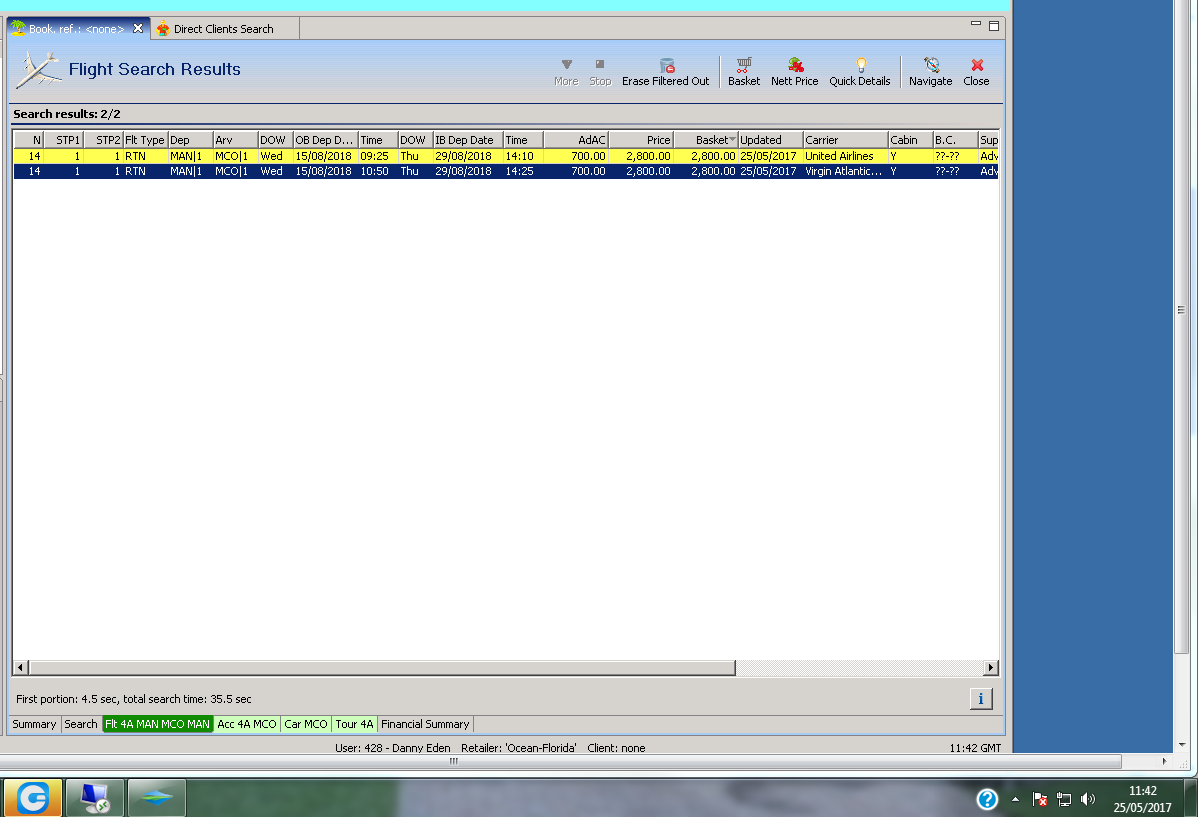Click horizontal scrollbar left arrow
Screen dimensions: 1198x817
21,667
